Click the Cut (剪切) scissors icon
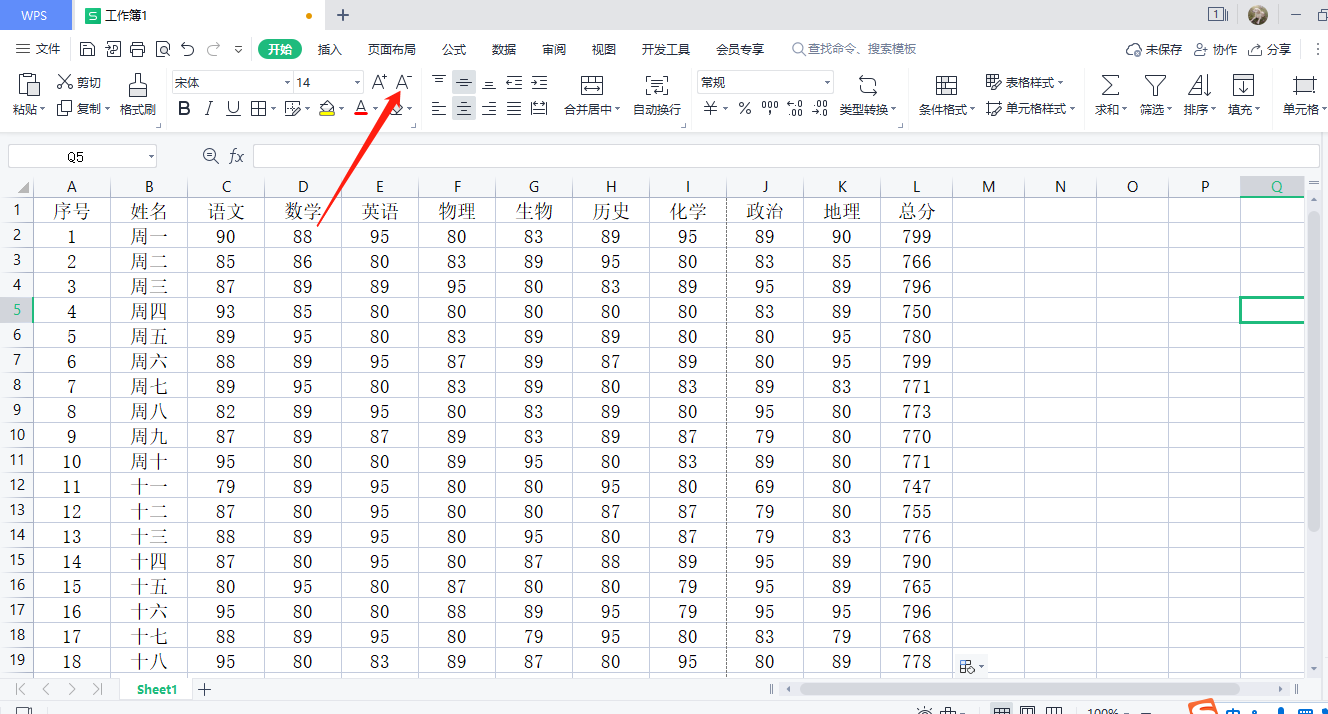This screenshot has height=714, width=1328. tap(65, 82)
